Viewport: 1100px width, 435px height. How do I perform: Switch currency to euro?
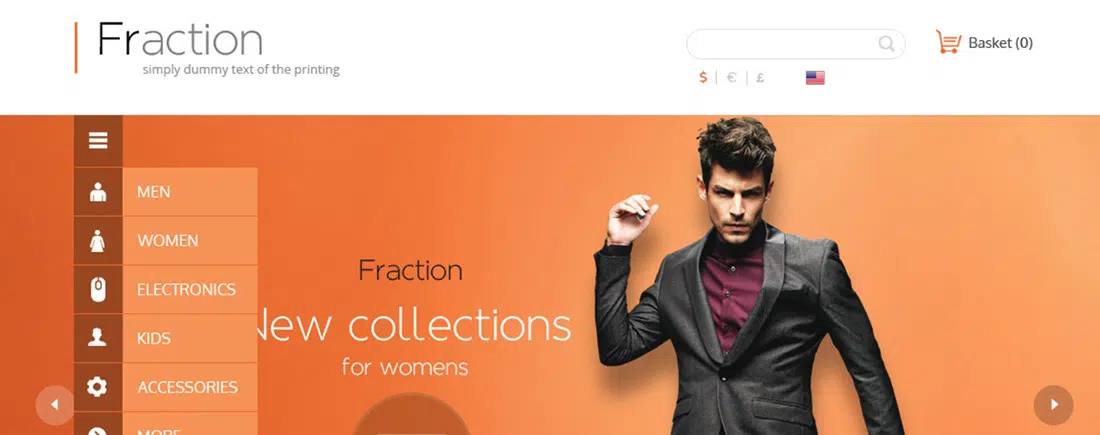coord(732,77)
